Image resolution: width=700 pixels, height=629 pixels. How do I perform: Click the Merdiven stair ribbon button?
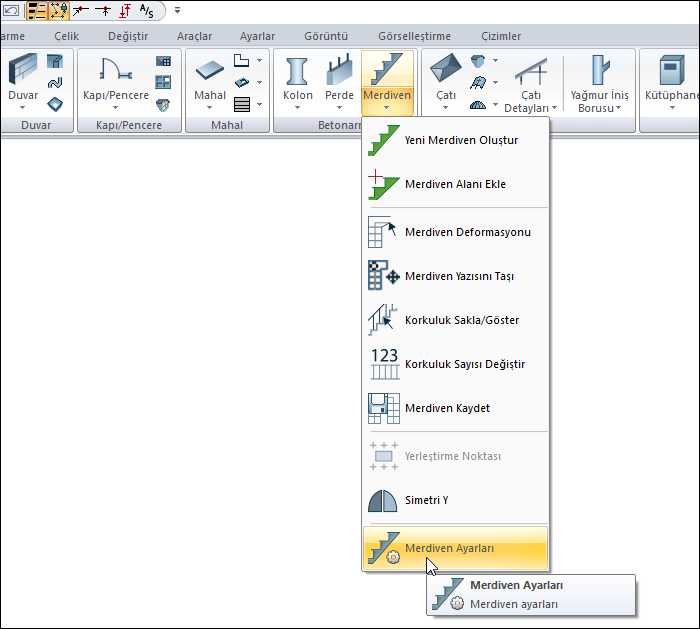[x=387, y=81]
